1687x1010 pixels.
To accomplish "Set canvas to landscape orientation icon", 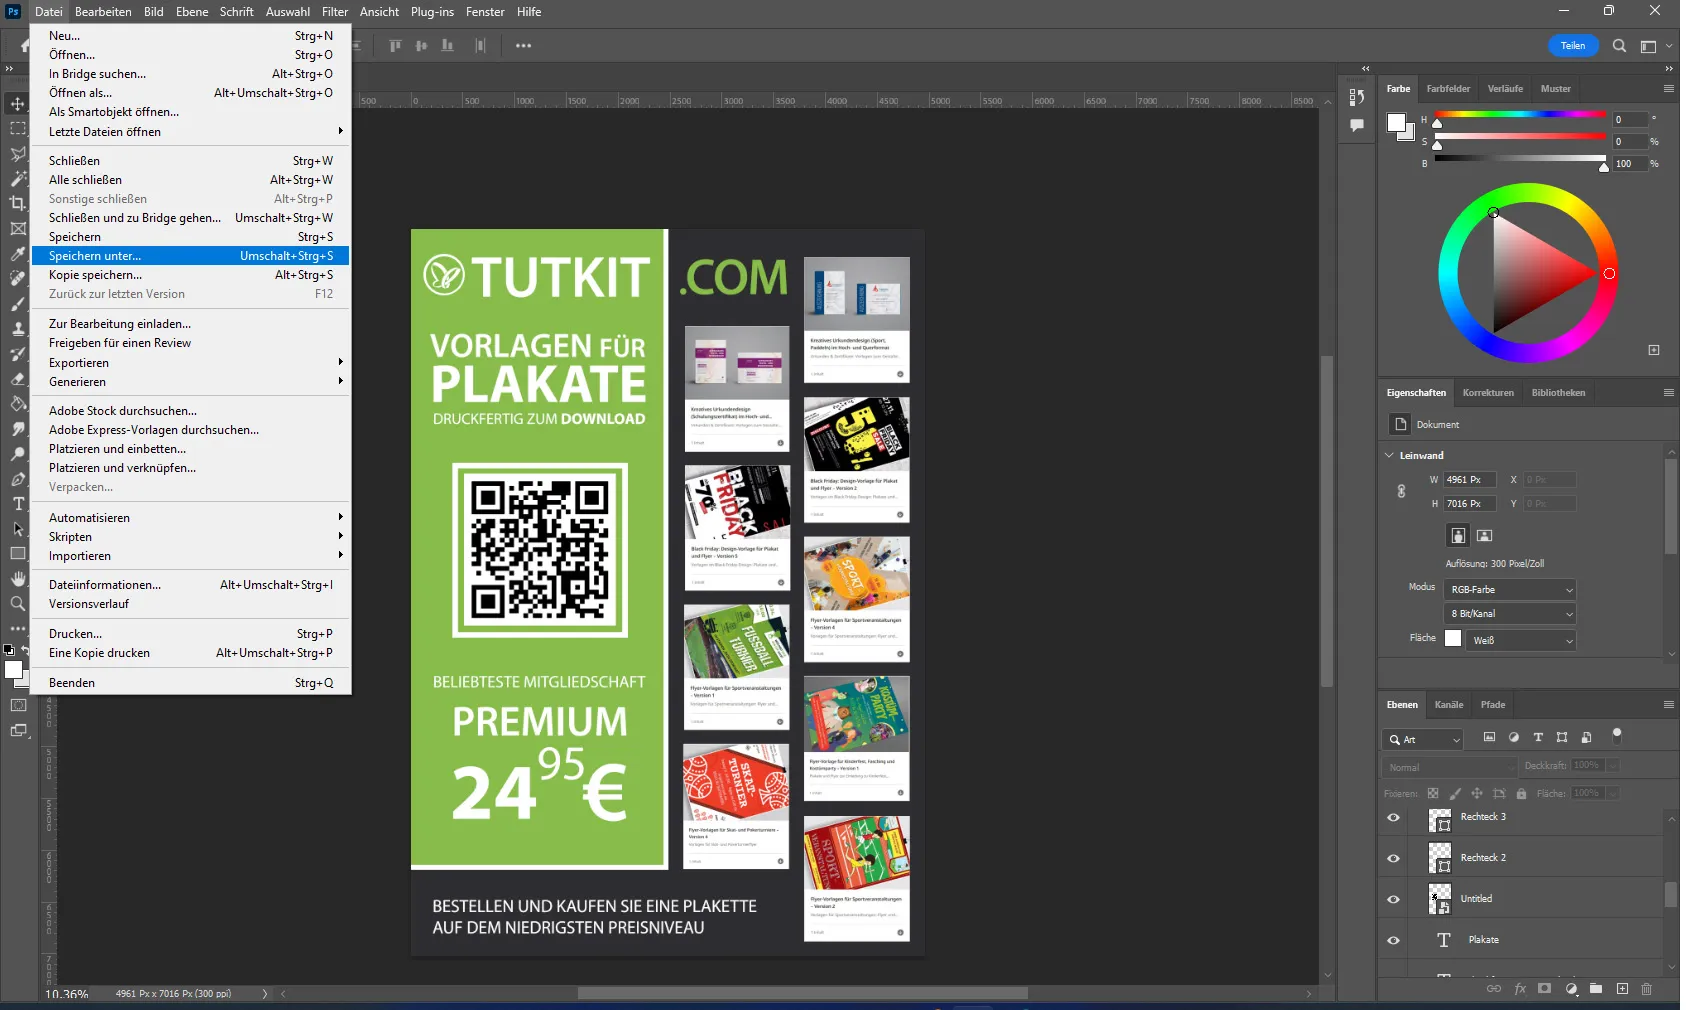I will coord(1485,536).
